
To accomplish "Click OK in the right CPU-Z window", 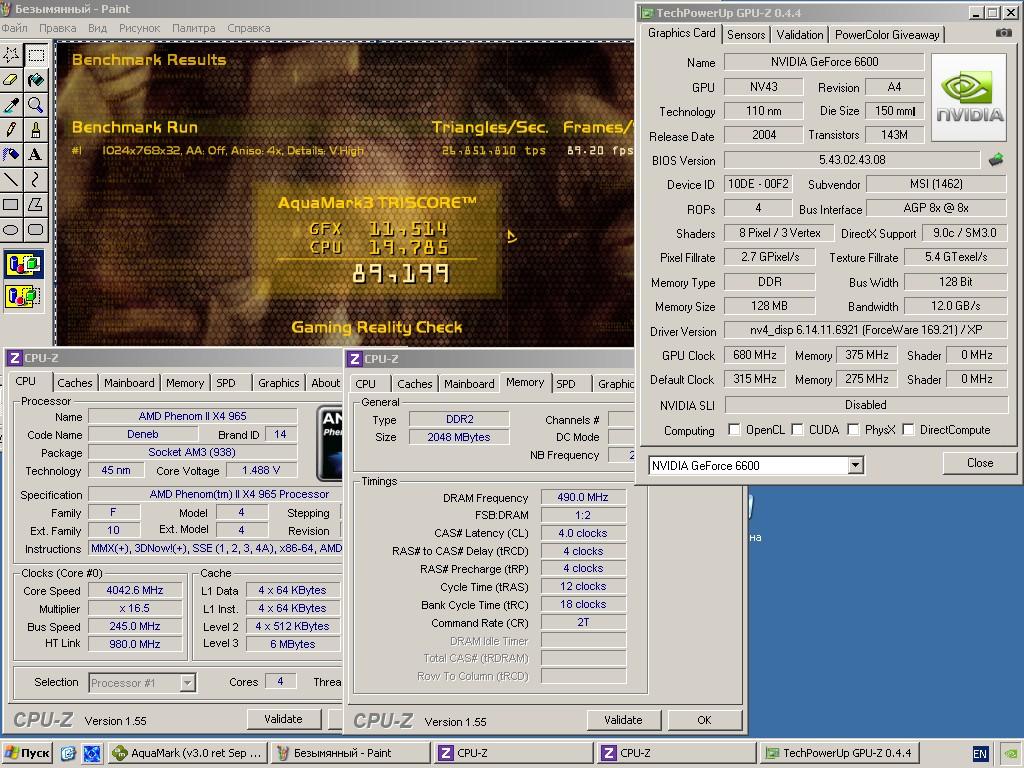I will point(704,720).
